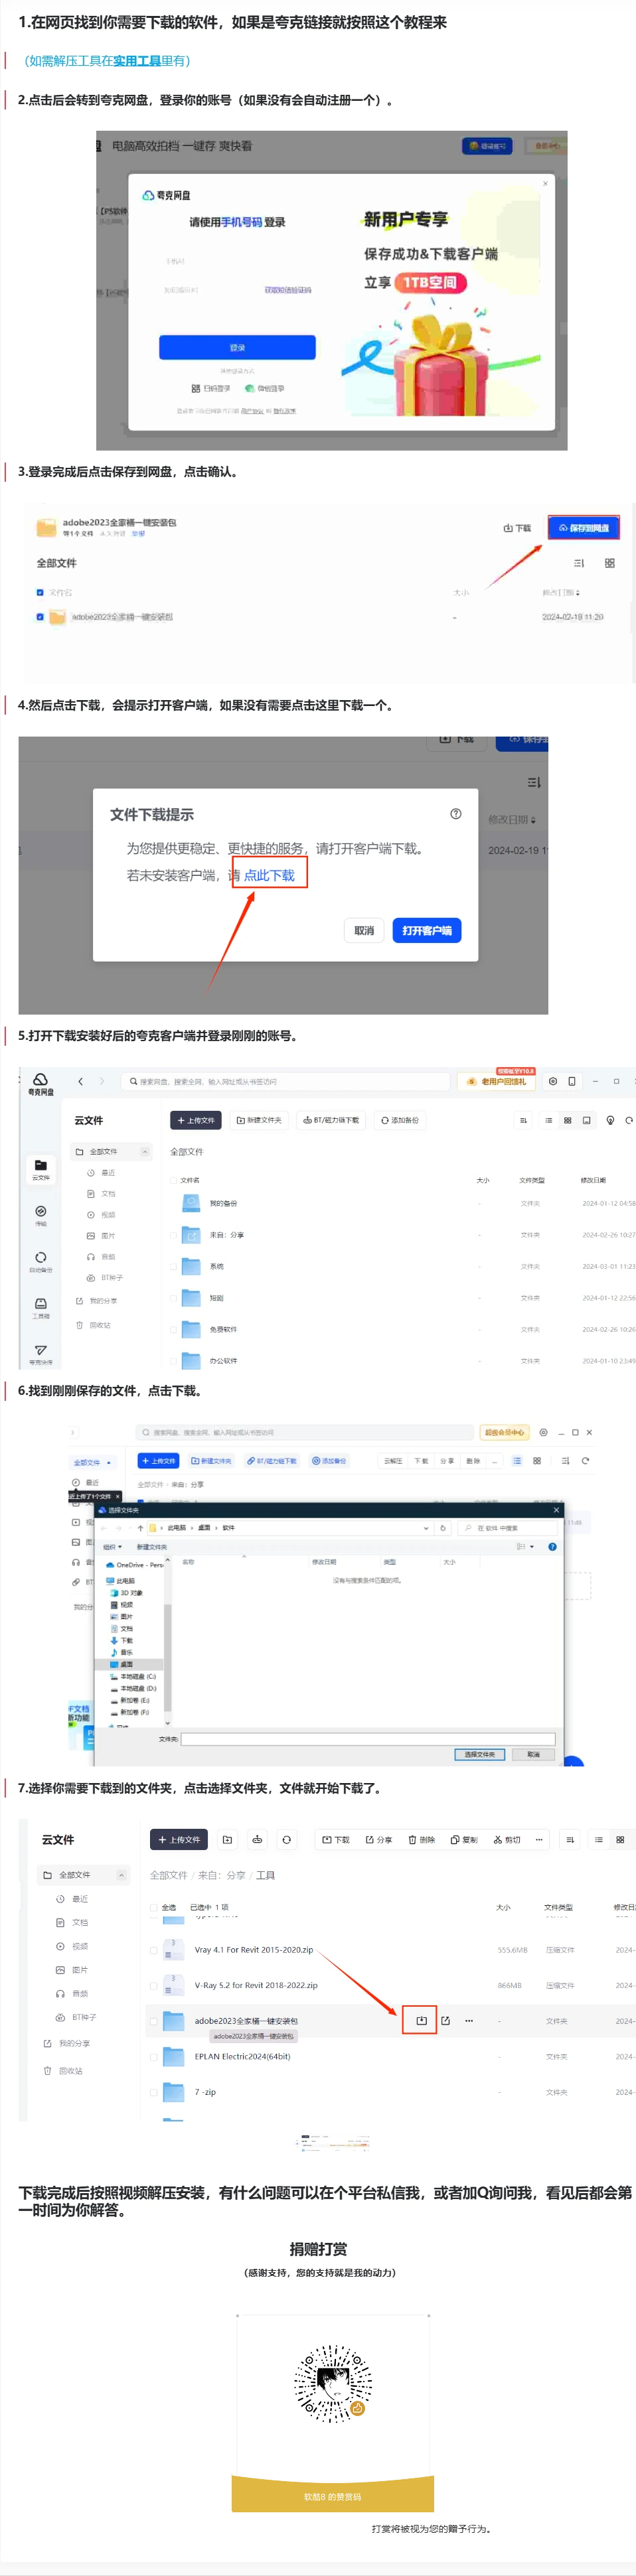Viewport: 636px width, 2576px height.
Task: Click 超级会员中心 button in step 6 client
Action: point(504,1432)
